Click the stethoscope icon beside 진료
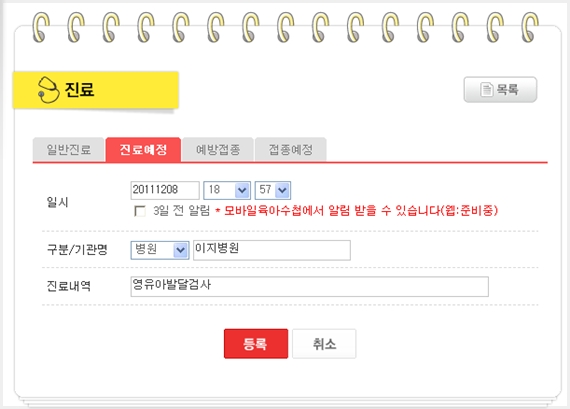The image size is (570, 409). click(48, 90)
